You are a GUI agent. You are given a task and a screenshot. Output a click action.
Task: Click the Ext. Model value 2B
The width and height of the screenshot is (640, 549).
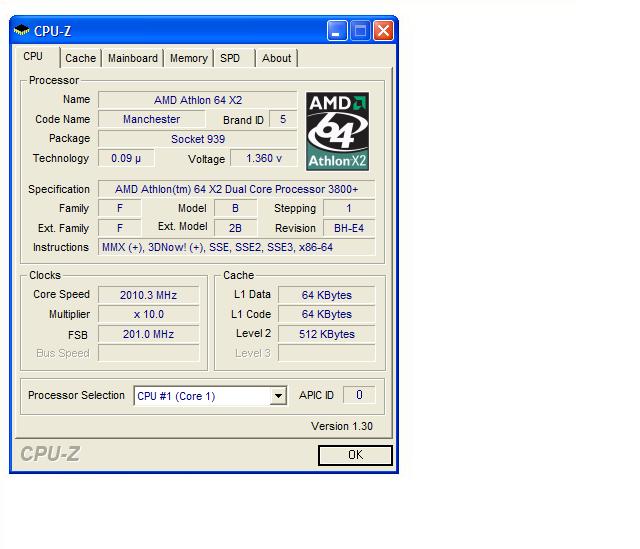point(236,228)
